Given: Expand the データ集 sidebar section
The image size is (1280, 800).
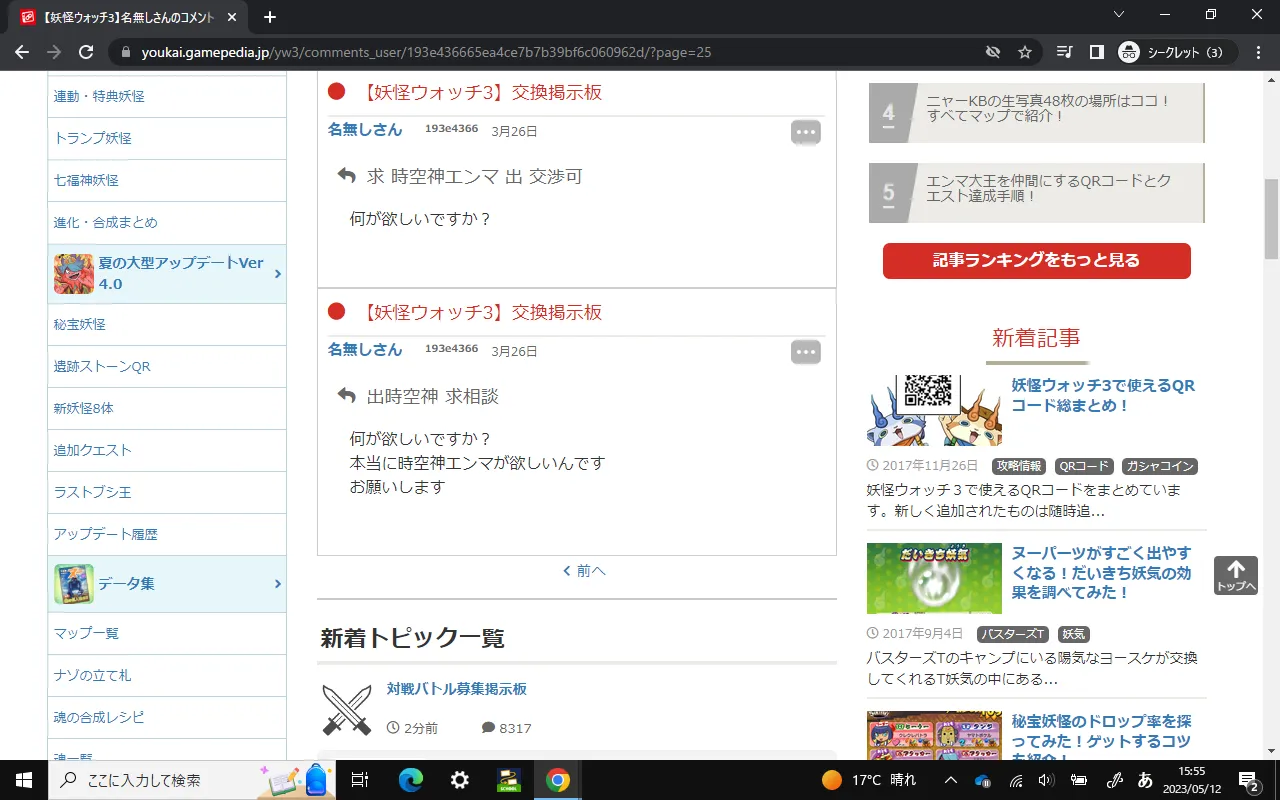Looking at the screenshot, I should point(167,583).
